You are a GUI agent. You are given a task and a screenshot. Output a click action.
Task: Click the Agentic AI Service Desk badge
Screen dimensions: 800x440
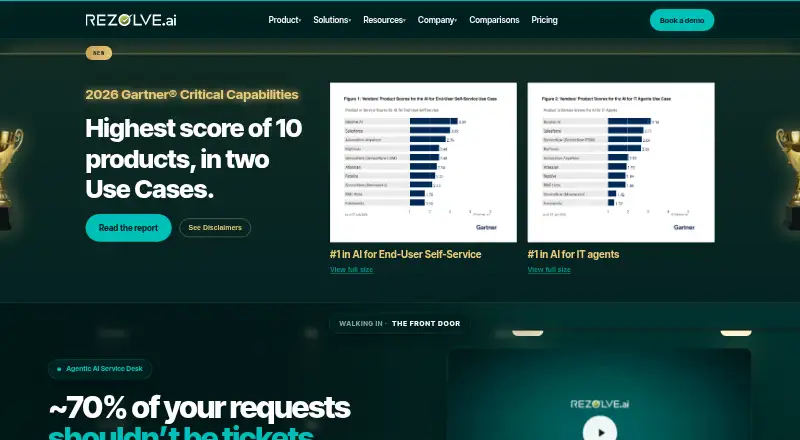point(100,369)
